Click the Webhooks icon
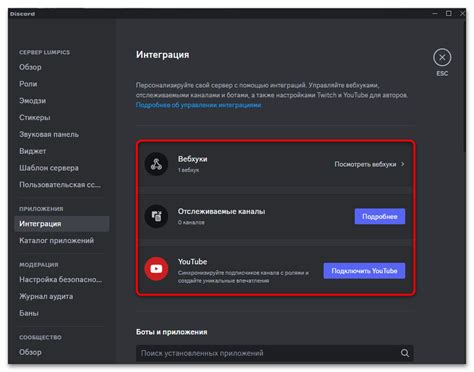This screenshot has width=474, height=372. 156,164
